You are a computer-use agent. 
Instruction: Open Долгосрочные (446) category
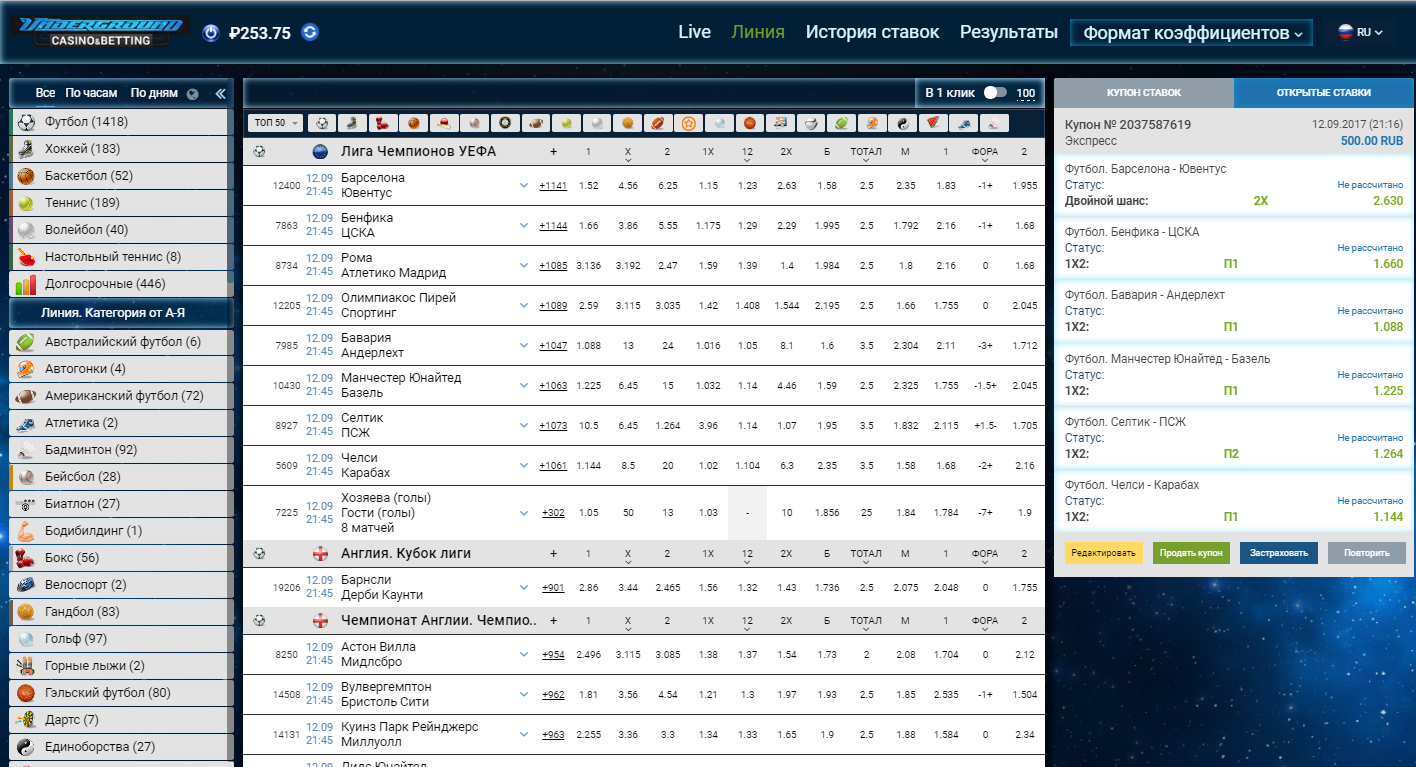pos(121,284)
